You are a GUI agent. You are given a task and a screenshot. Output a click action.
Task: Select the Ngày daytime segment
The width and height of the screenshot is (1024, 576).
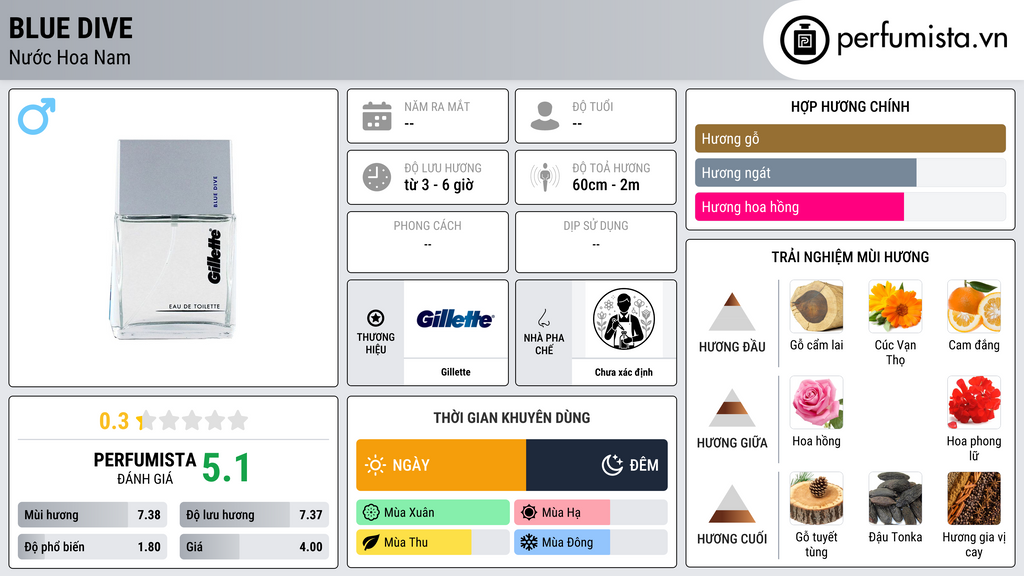(441, 465)
